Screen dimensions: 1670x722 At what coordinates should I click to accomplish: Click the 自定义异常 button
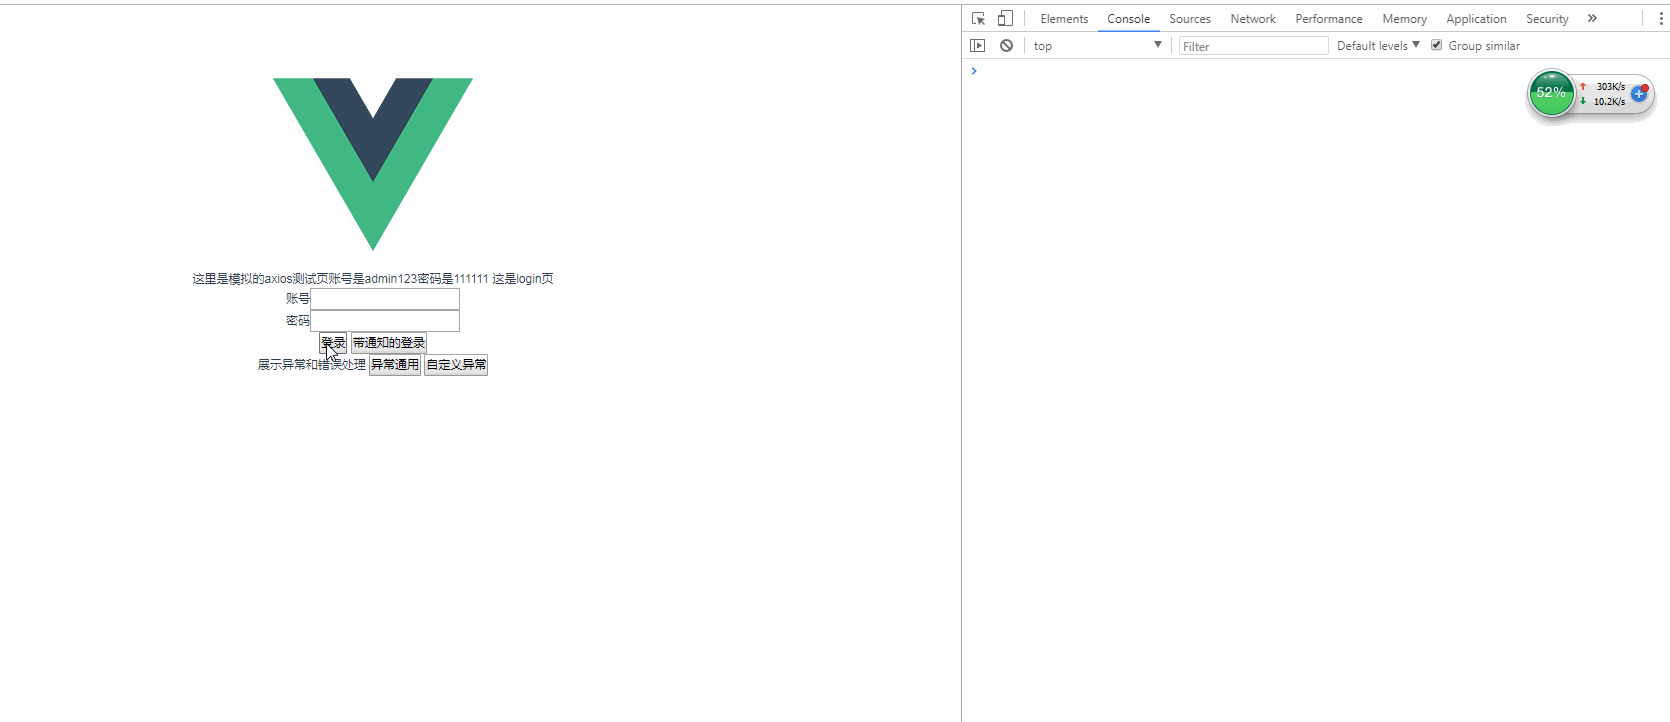point(456,365)
